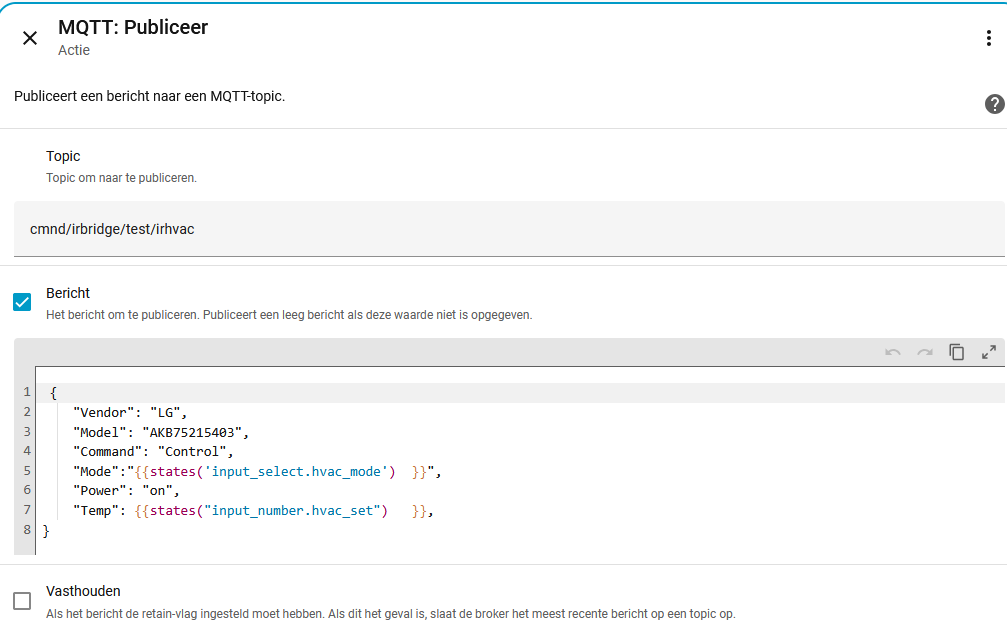Click the "Power": "on" line
Viewport: 1007px width, 641px height.
point(125,491)
